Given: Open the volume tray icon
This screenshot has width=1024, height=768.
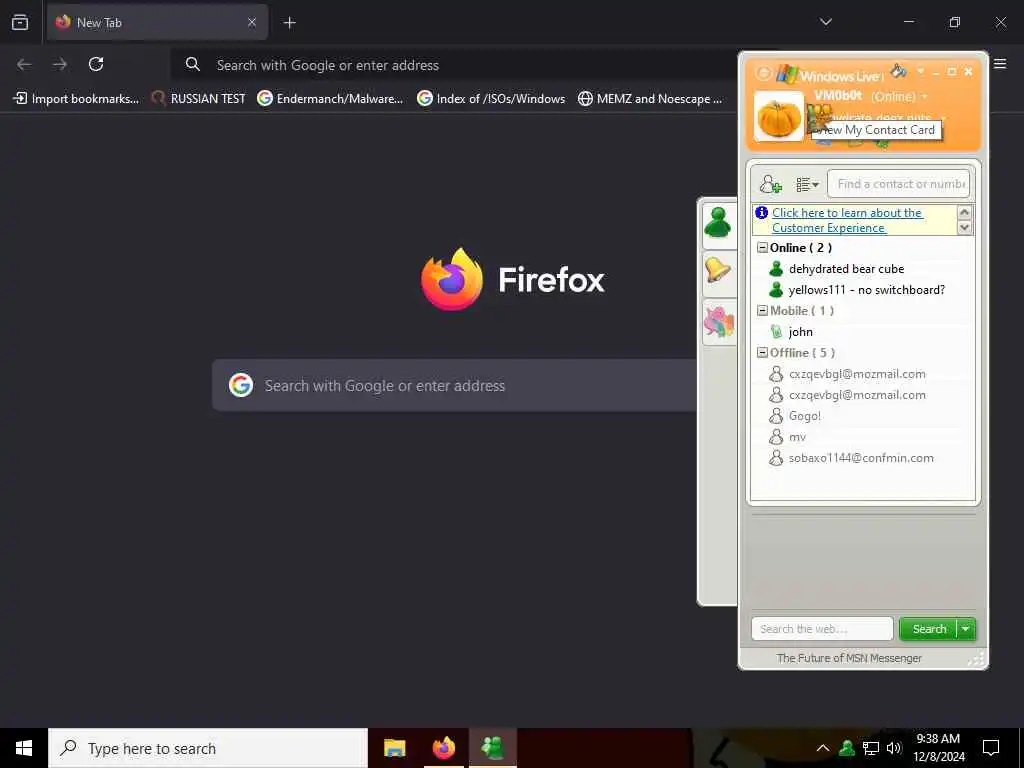Looking at the screenshot, I should 894,748.
